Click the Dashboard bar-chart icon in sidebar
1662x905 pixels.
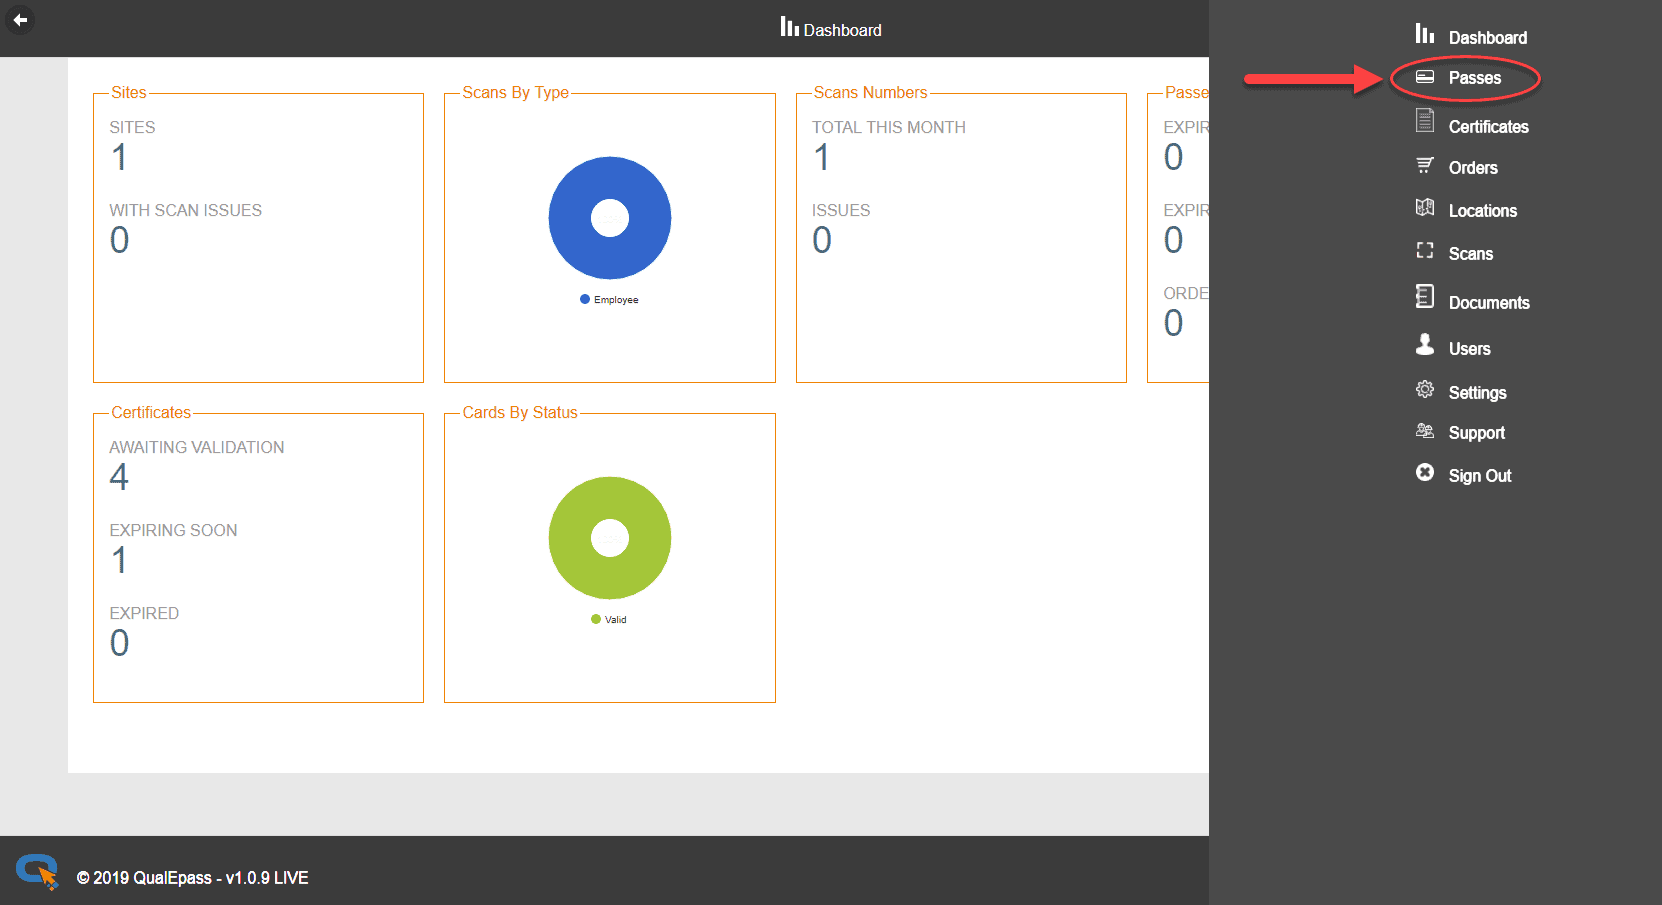1425,34
